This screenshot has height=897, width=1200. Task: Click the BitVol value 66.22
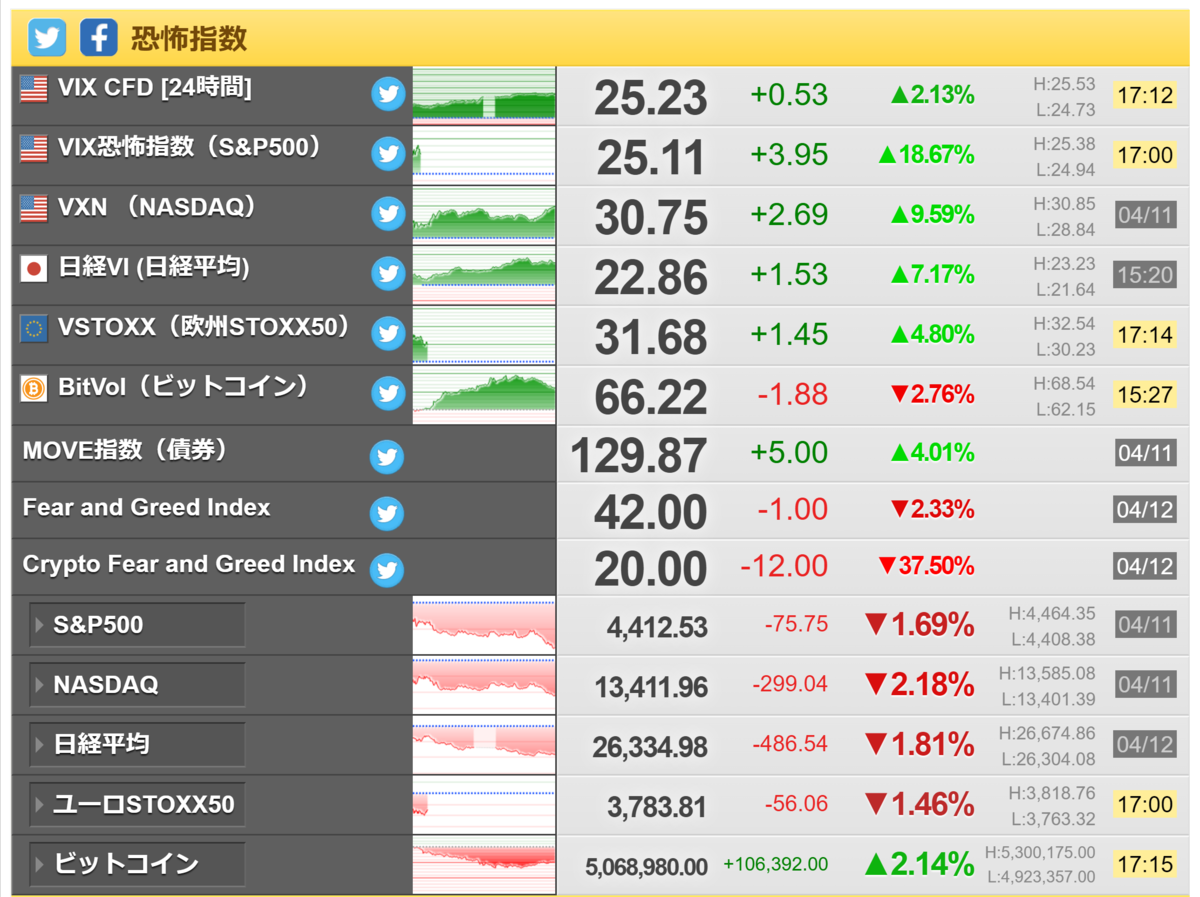pyautogui.click(x=651, y=396)
